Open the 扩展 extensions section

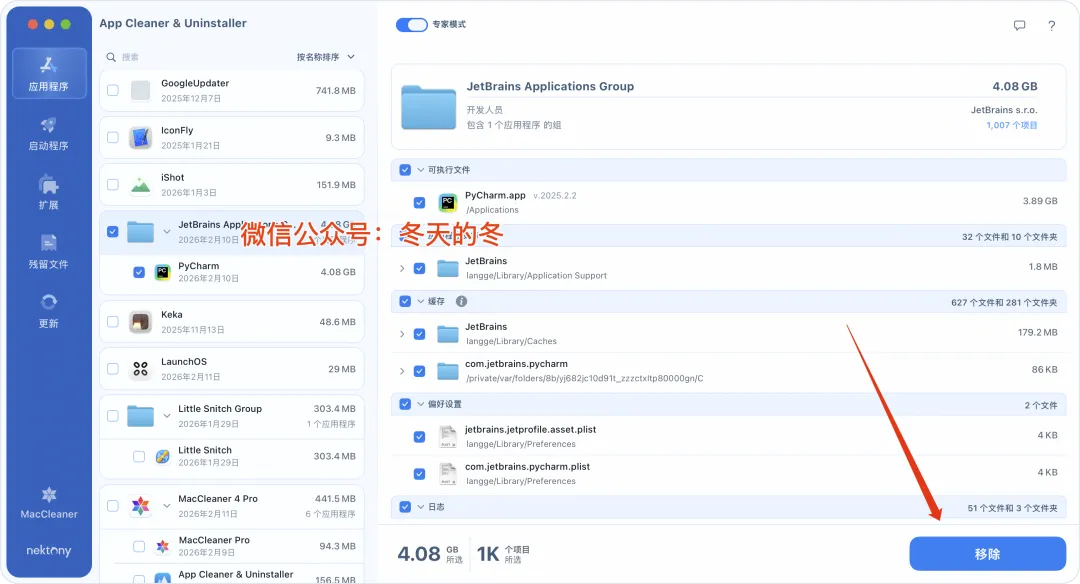48,193
